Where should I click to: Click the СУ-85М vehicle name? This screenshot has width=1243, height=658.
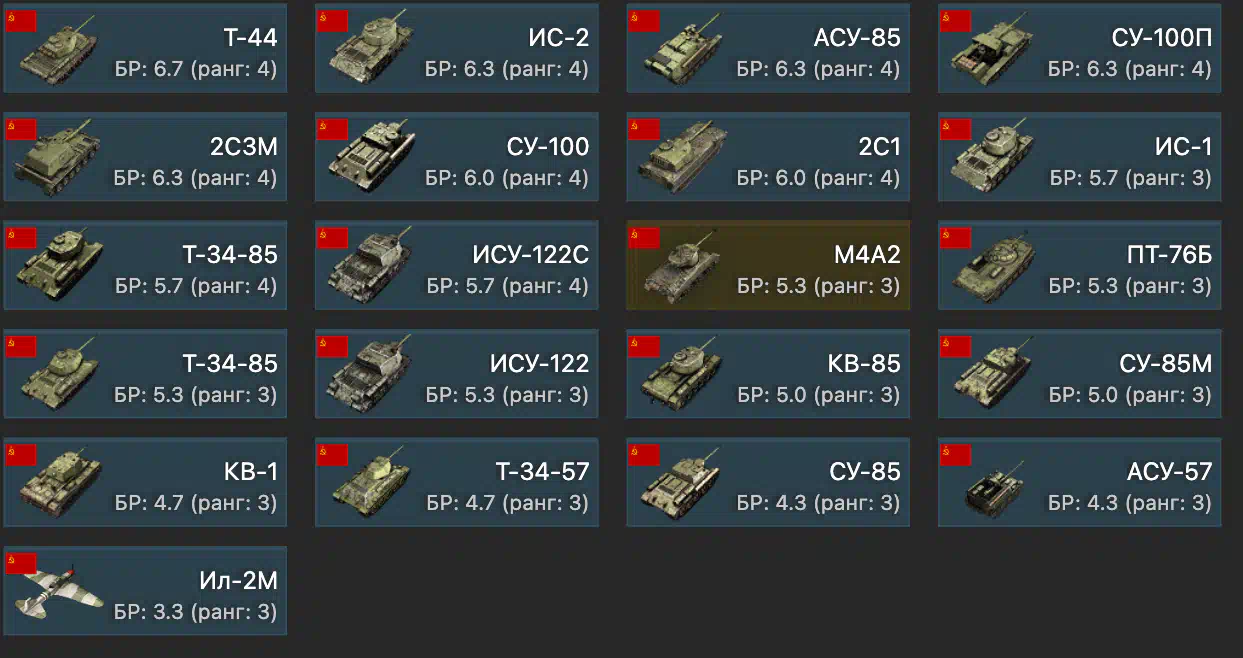(1166, 363)
